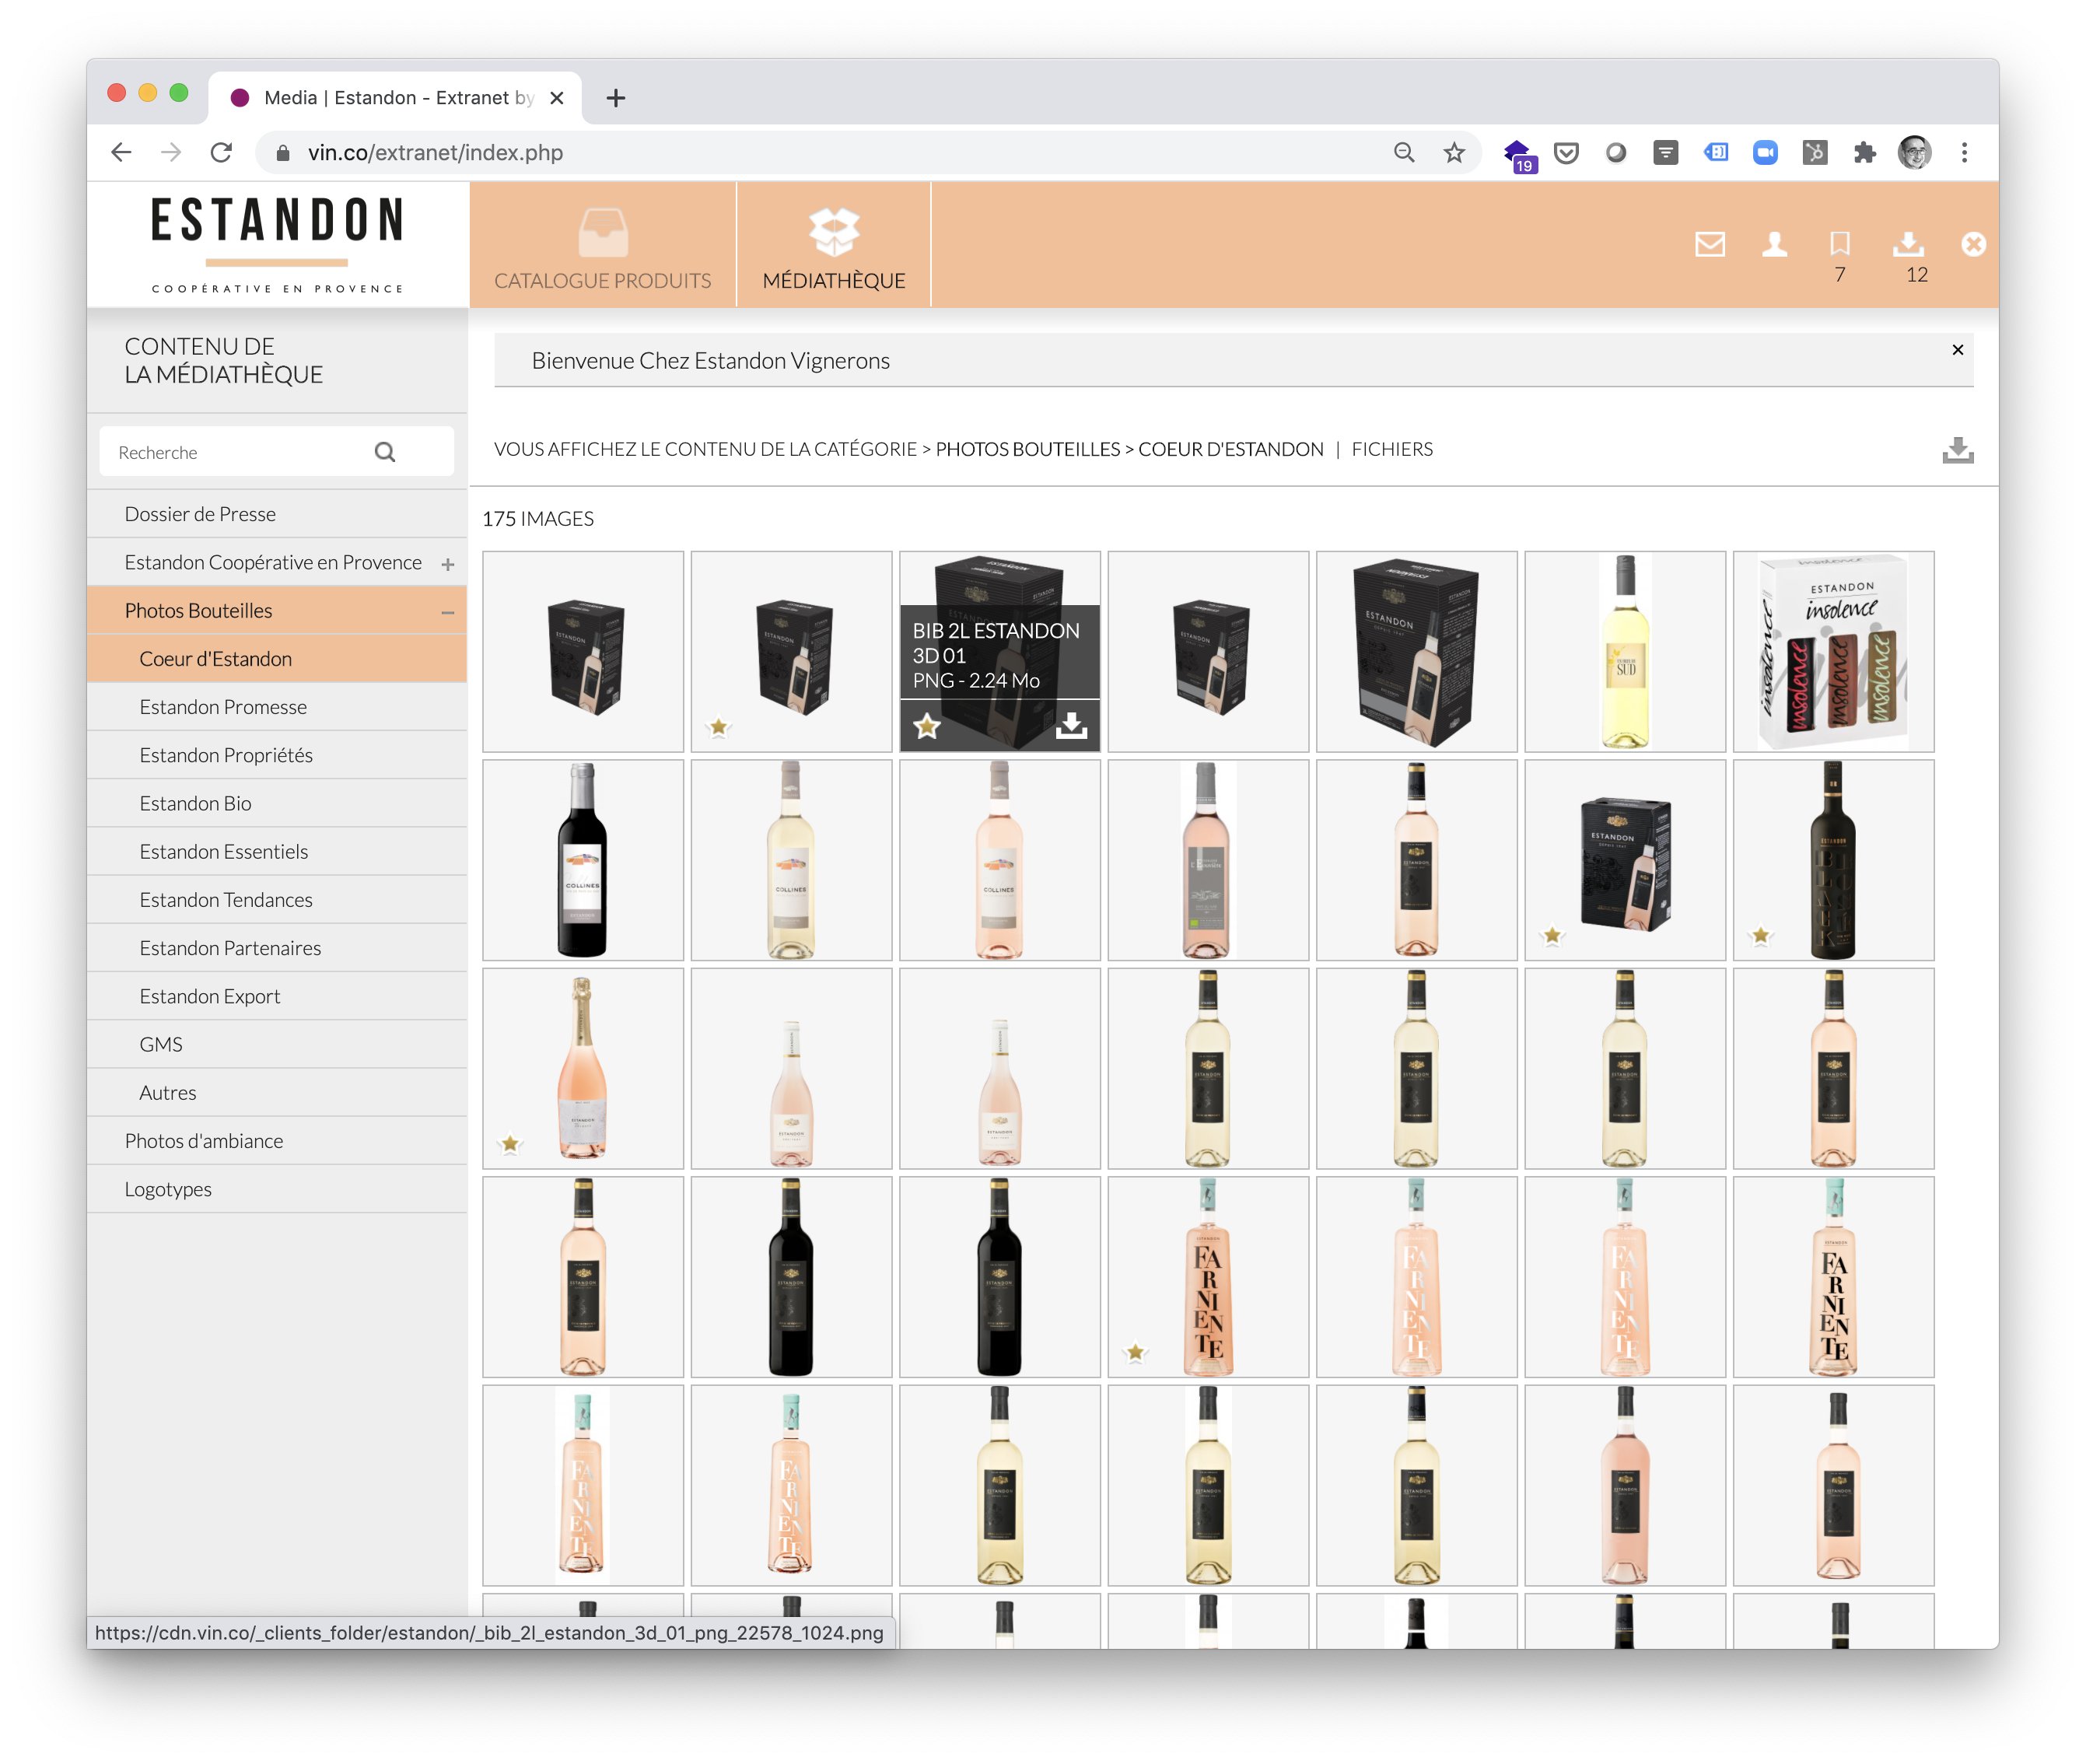Open downloads basket icon showing 12

click(x=1909, y=244)
